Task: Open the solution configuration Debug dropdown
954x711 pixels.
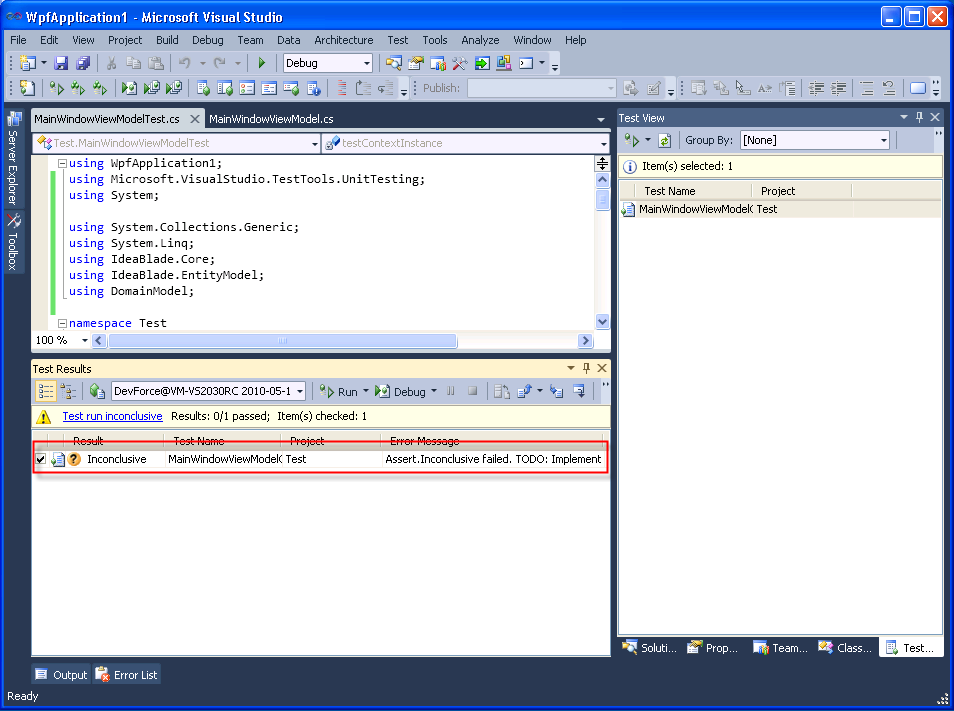Action: (367, 63)
